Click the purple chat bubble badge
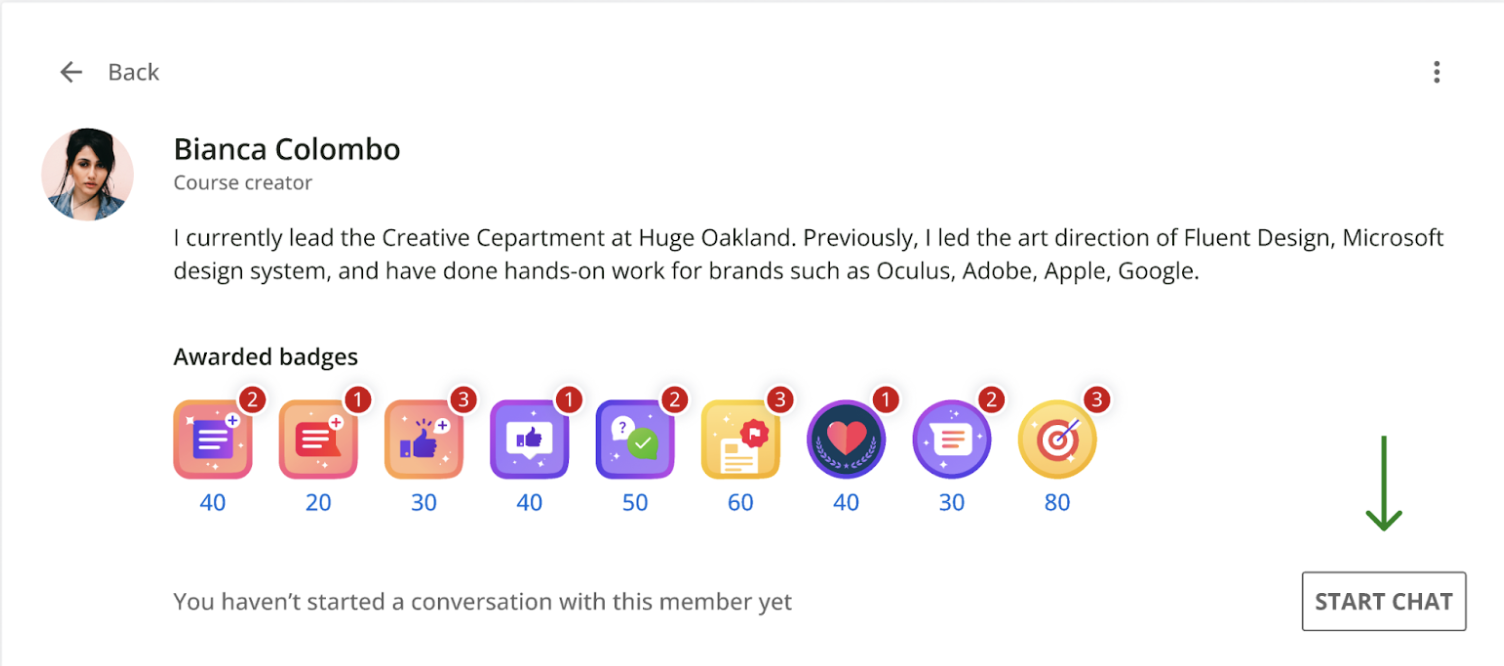1504x666 pixels. click(952, 440)
